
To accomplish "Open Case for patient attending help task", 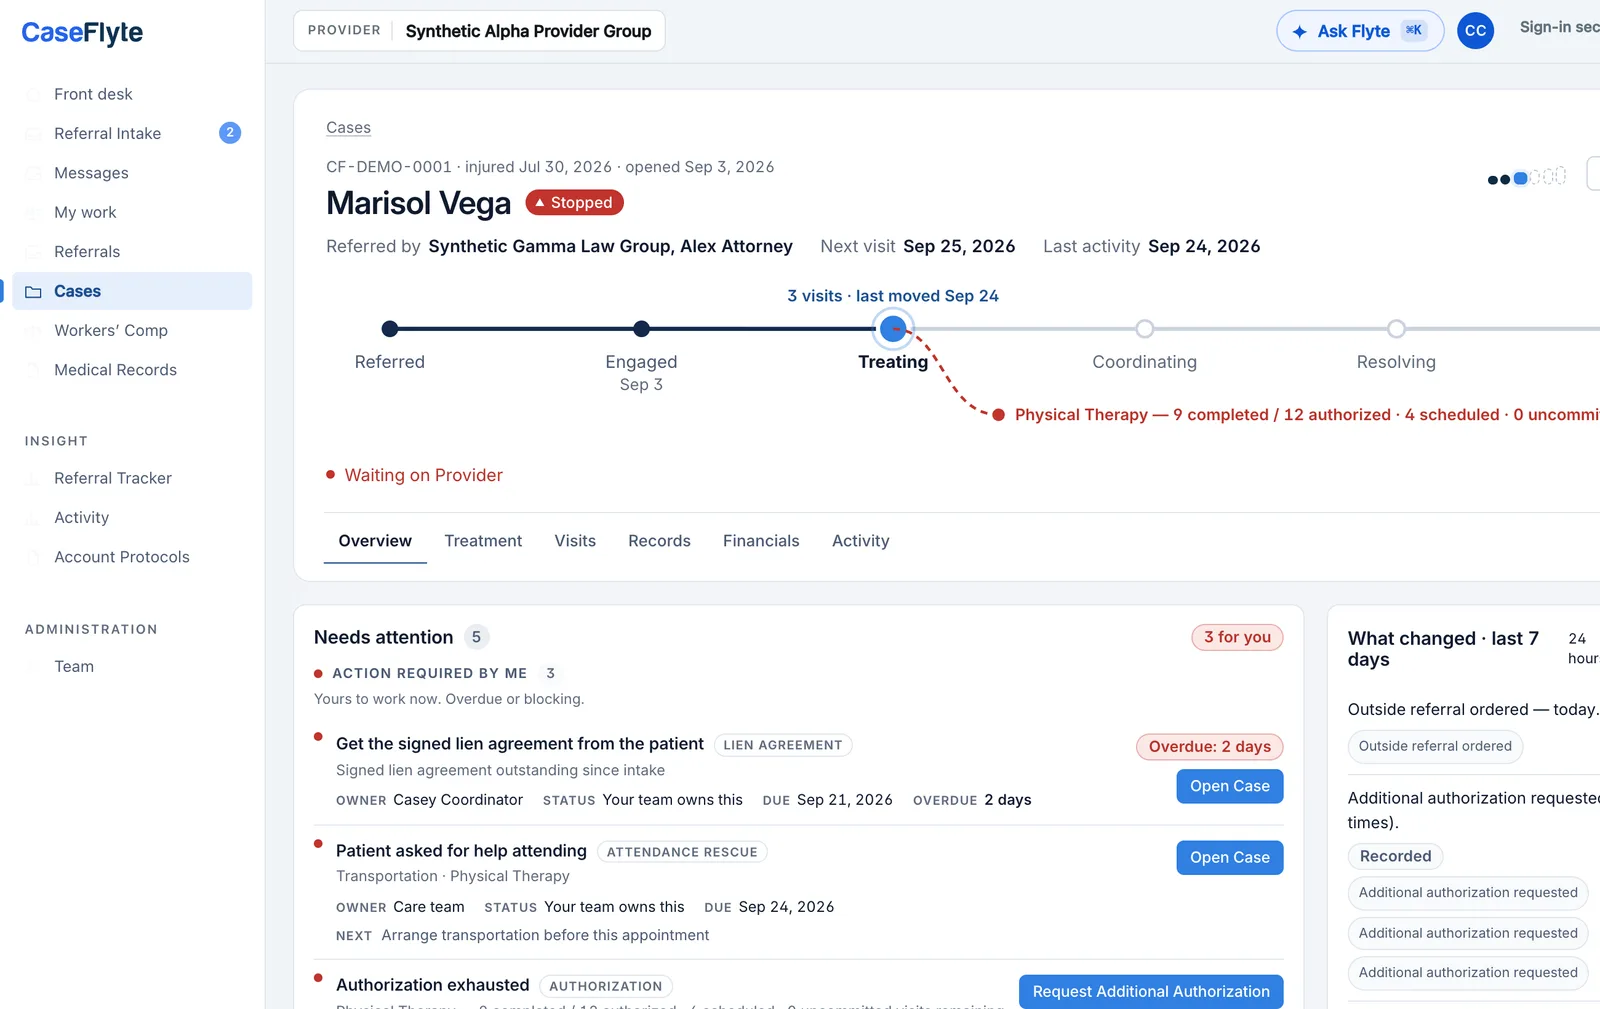I will point(1229,858).
